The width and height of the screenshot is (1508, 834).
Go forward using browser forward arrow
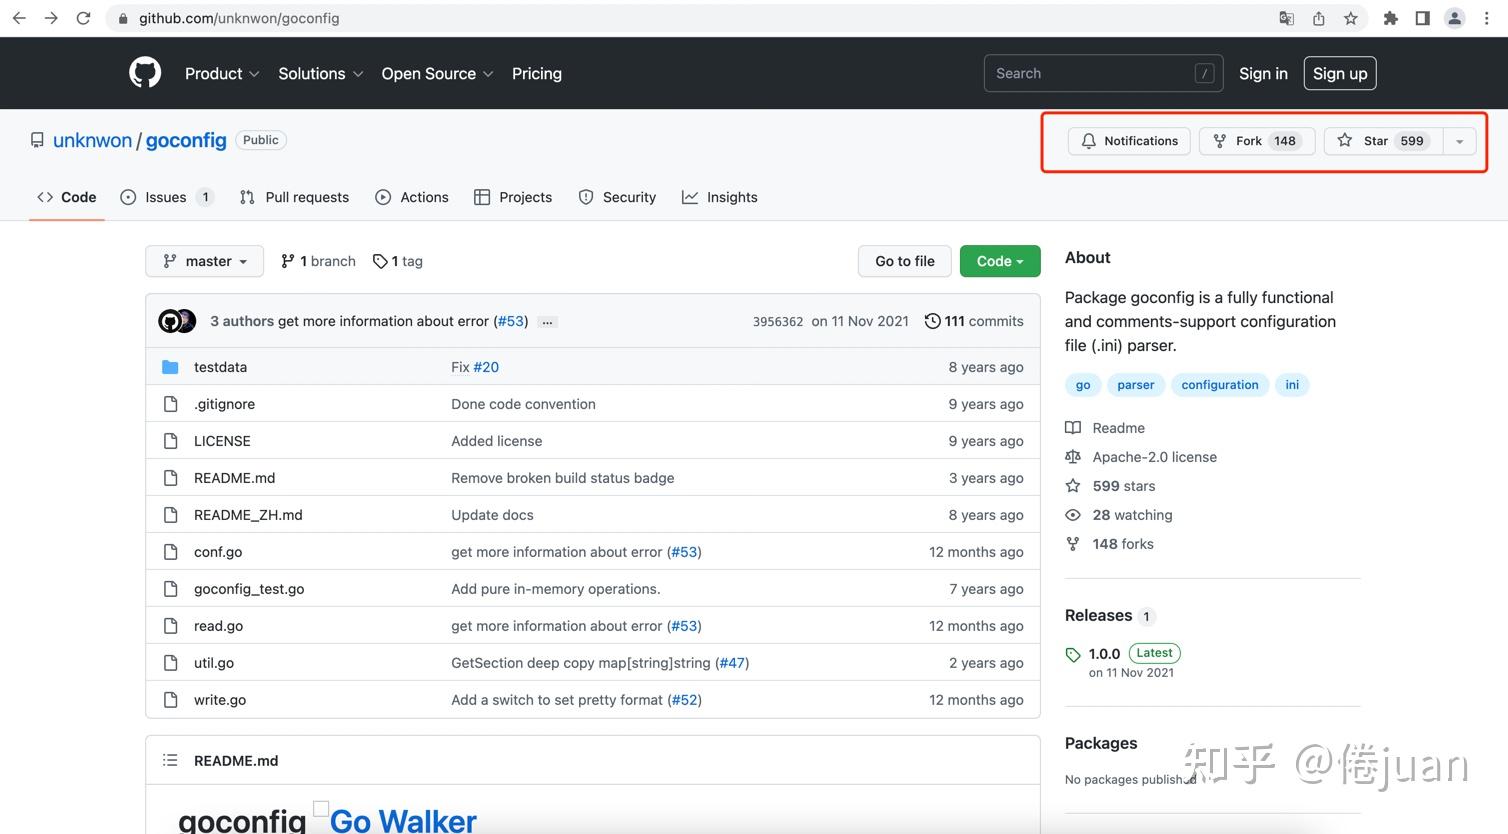51,18
